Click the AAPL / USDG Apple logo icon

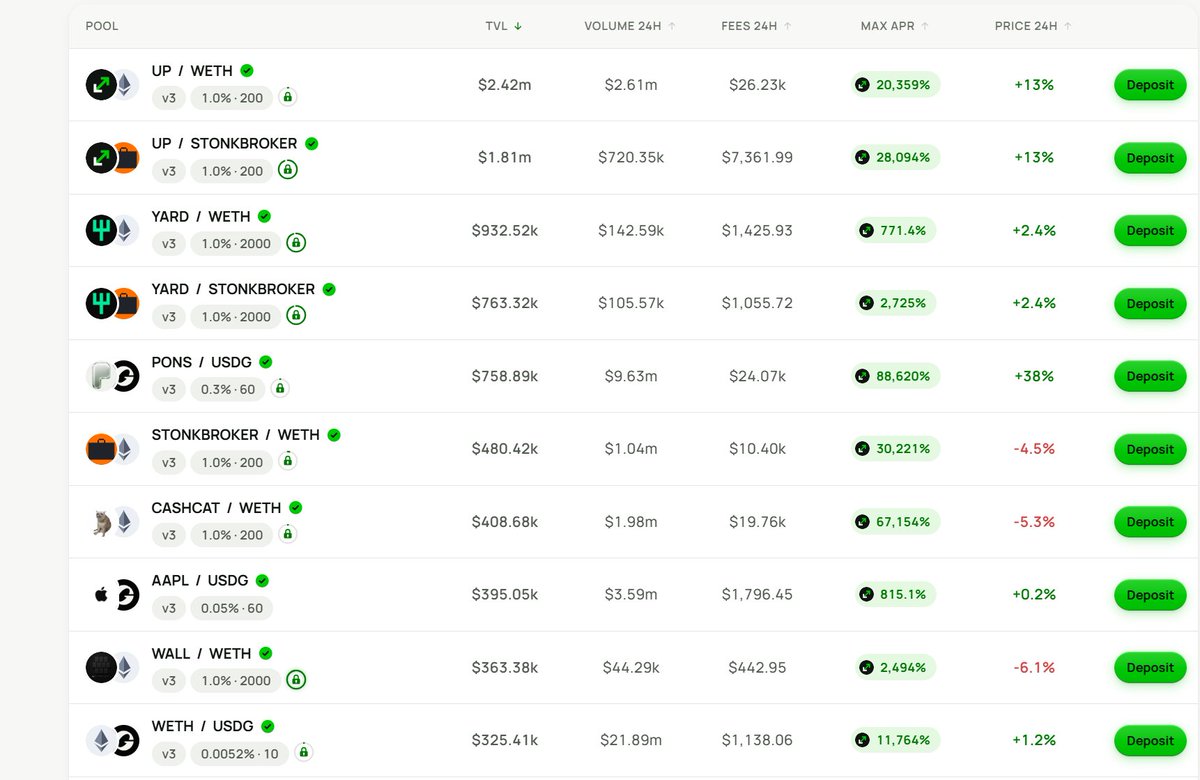click(x=101, y=595)
